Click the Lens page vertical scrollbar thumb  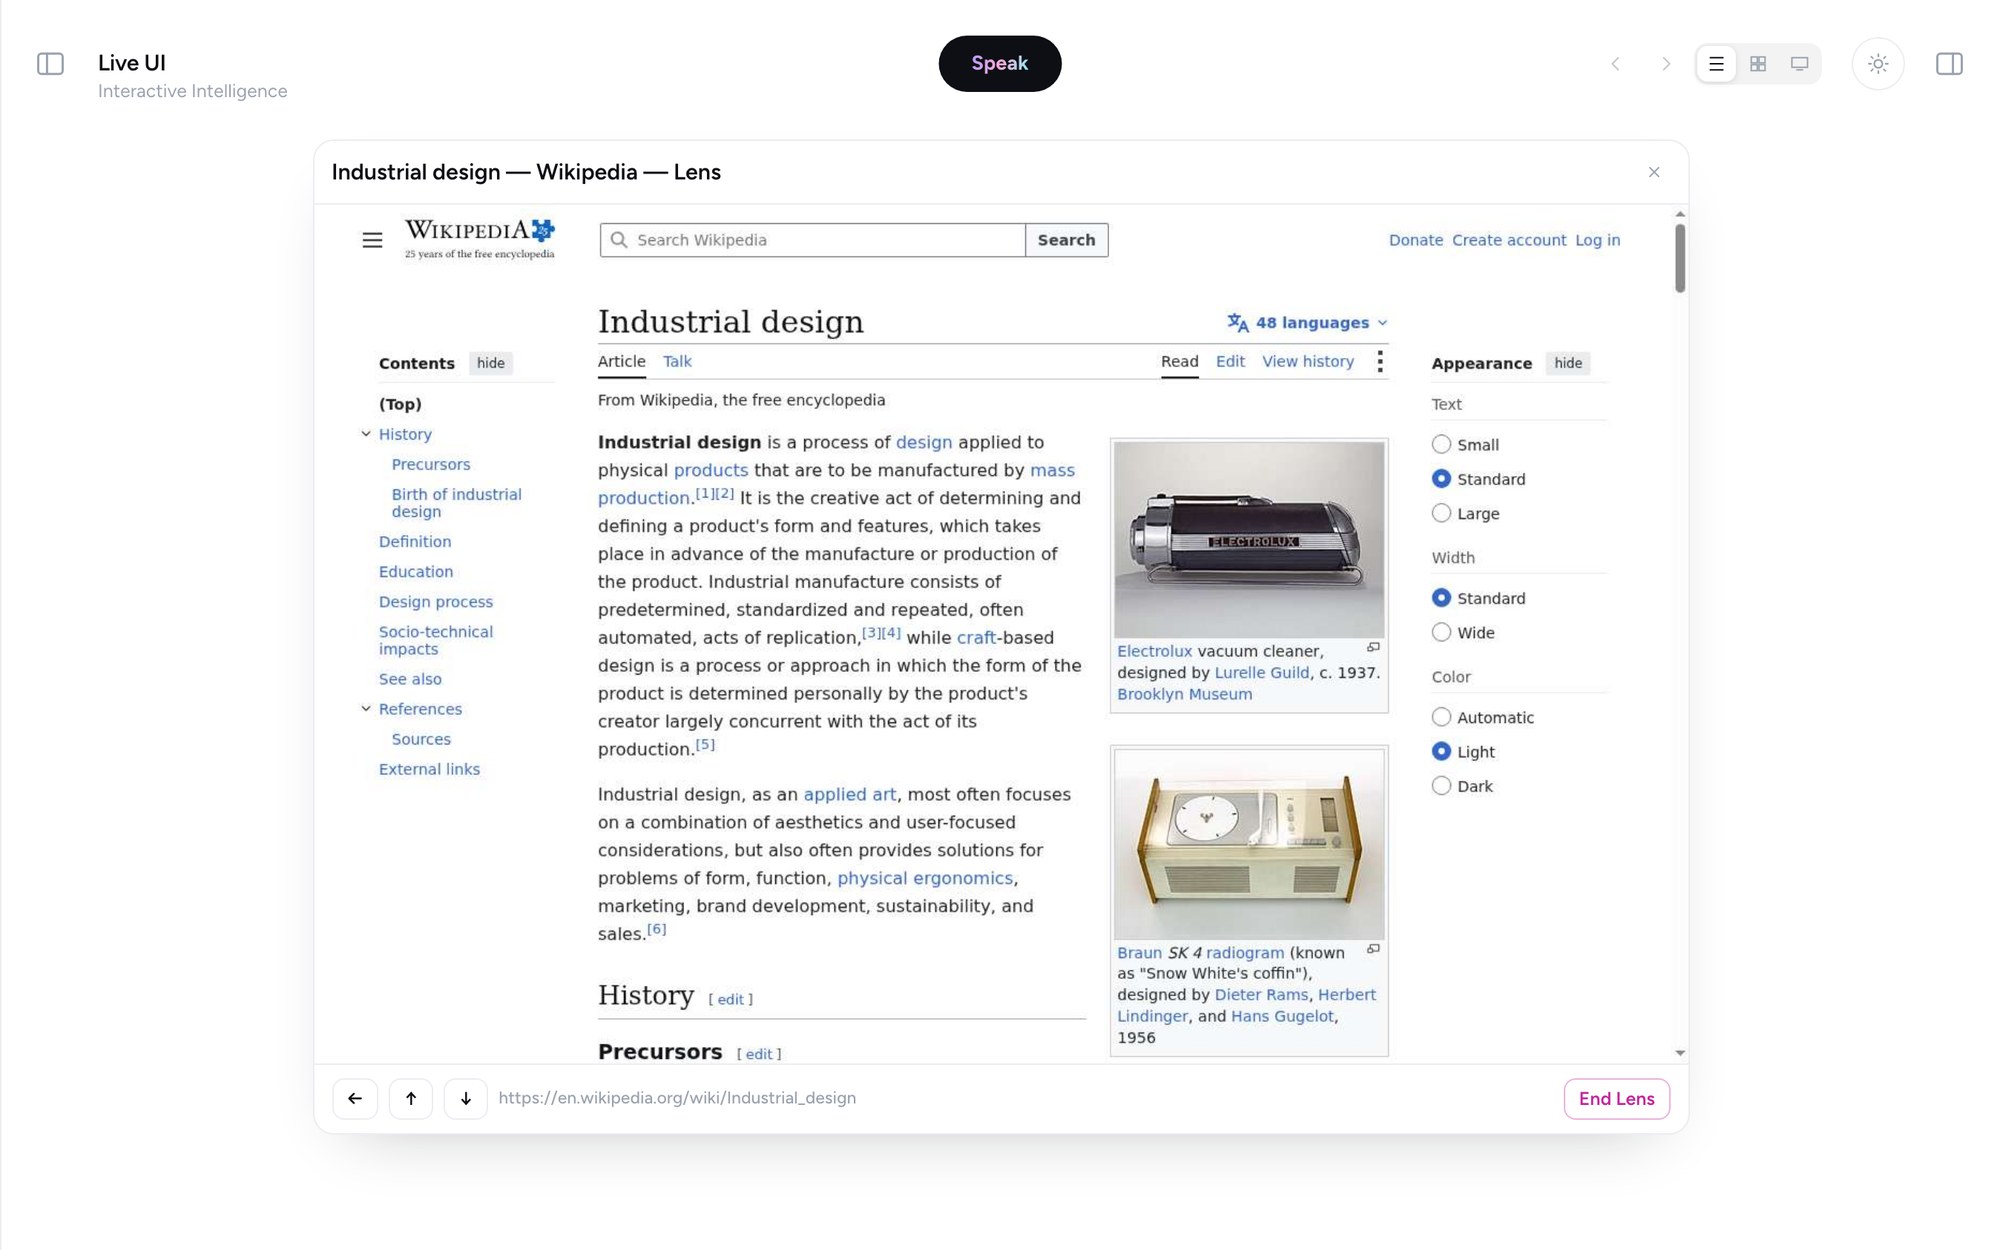coord(1680,258)
